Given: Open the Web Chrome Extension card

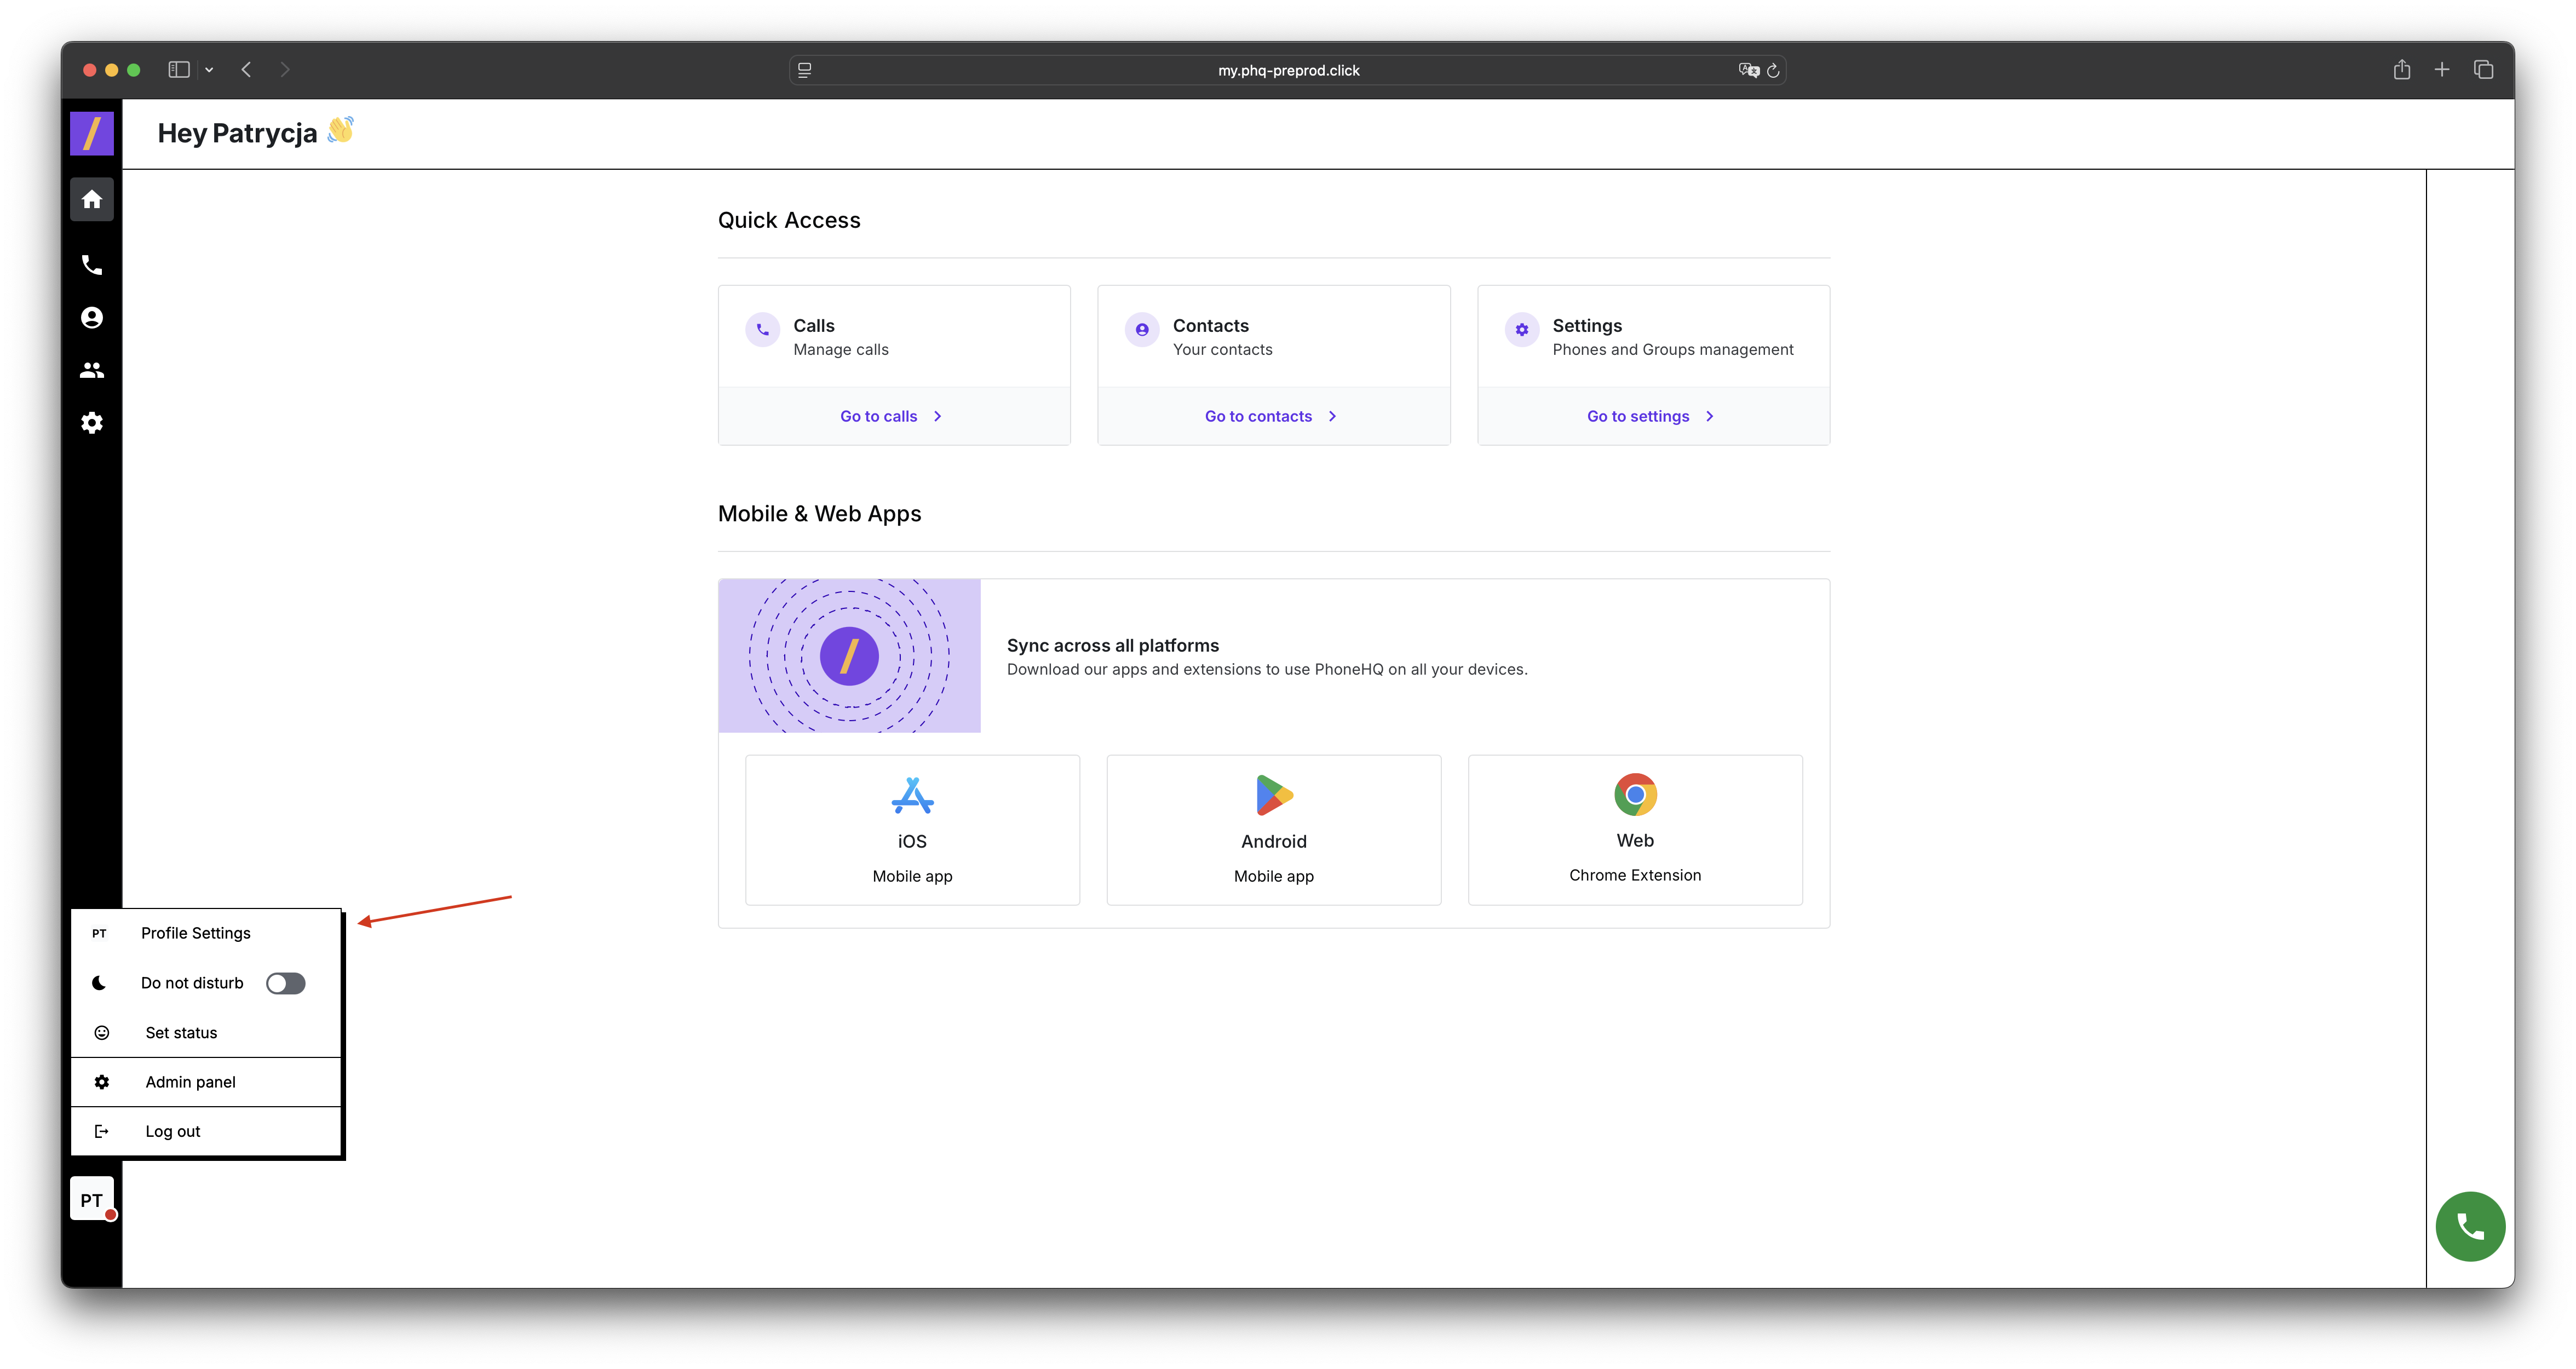Looking at the screenshot, I should (1634, 830).
